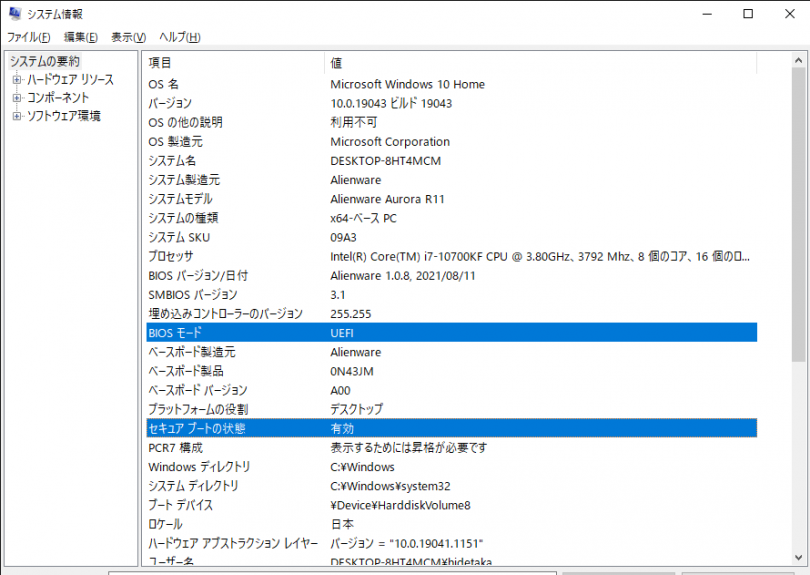The width and height of the screenshot is (810, 575).
Task: Click the value Microsoft Windows 10 Home
Action: pyautogui.click(x=407, y=84)
